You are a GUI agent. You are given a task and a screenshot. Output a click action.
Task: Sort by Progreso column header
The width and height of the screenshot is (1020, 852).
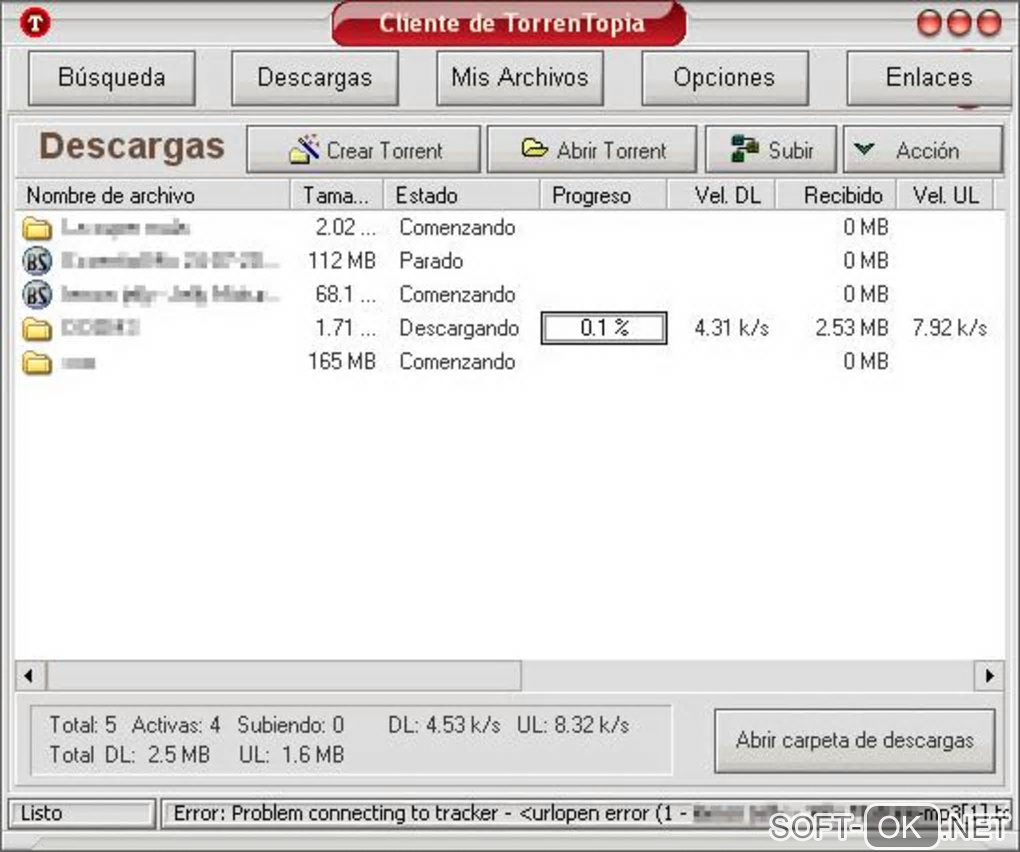(603, 195)
